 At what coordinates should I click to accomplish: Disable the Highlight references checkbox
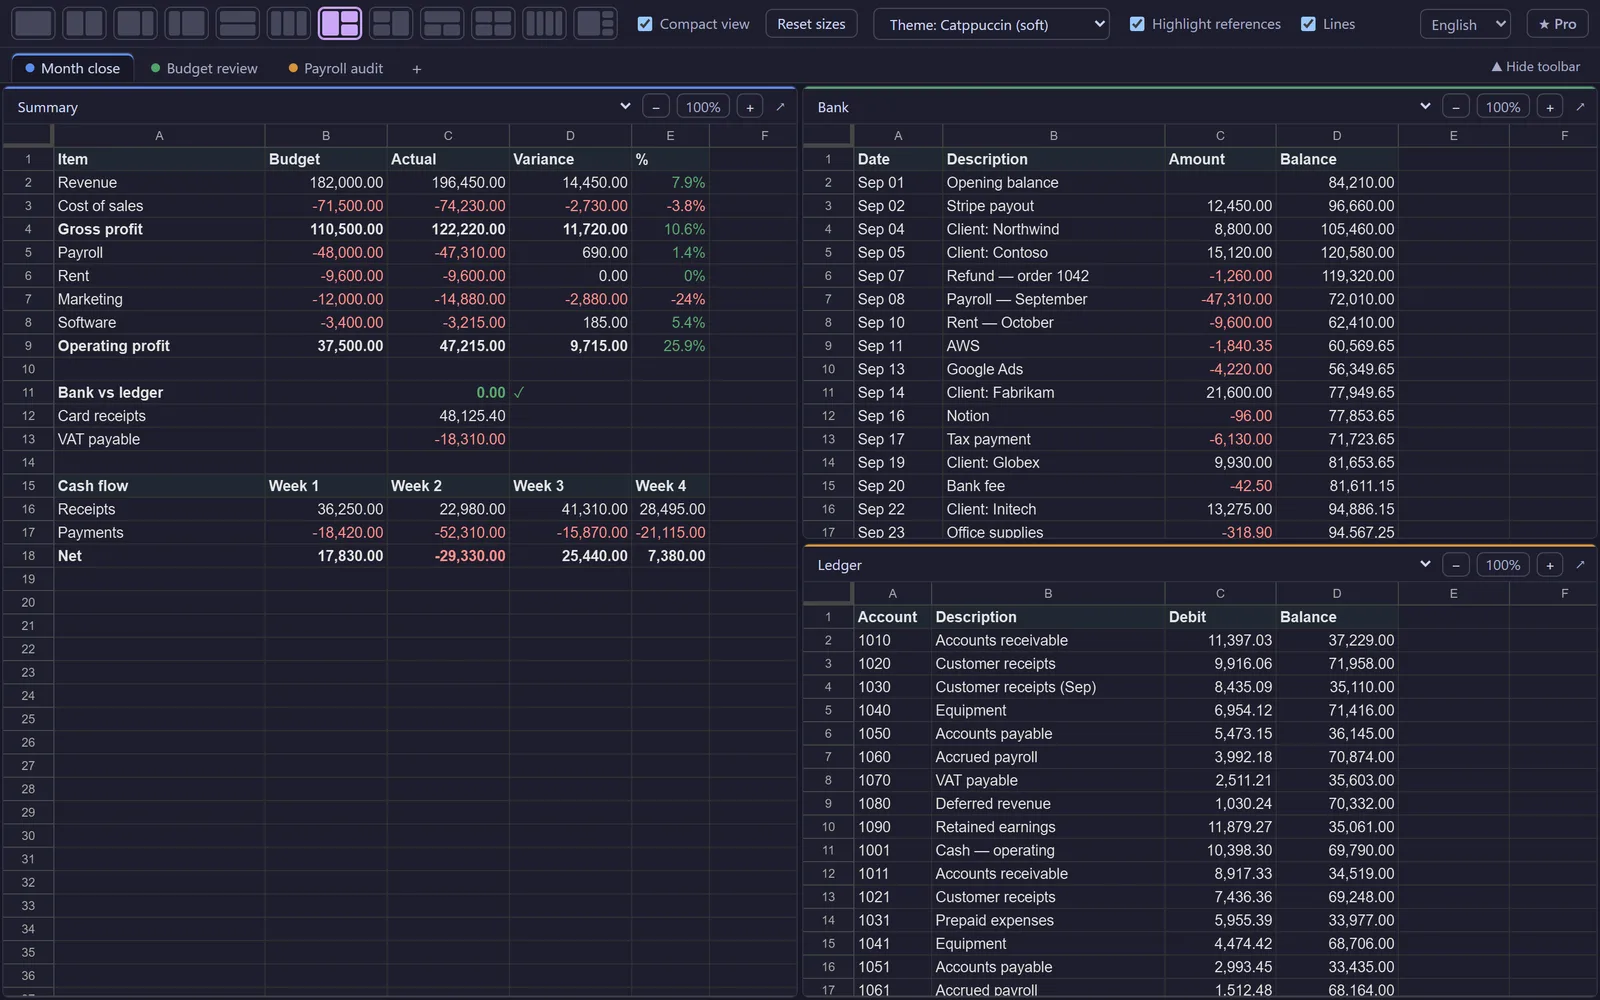[1137, 24]
